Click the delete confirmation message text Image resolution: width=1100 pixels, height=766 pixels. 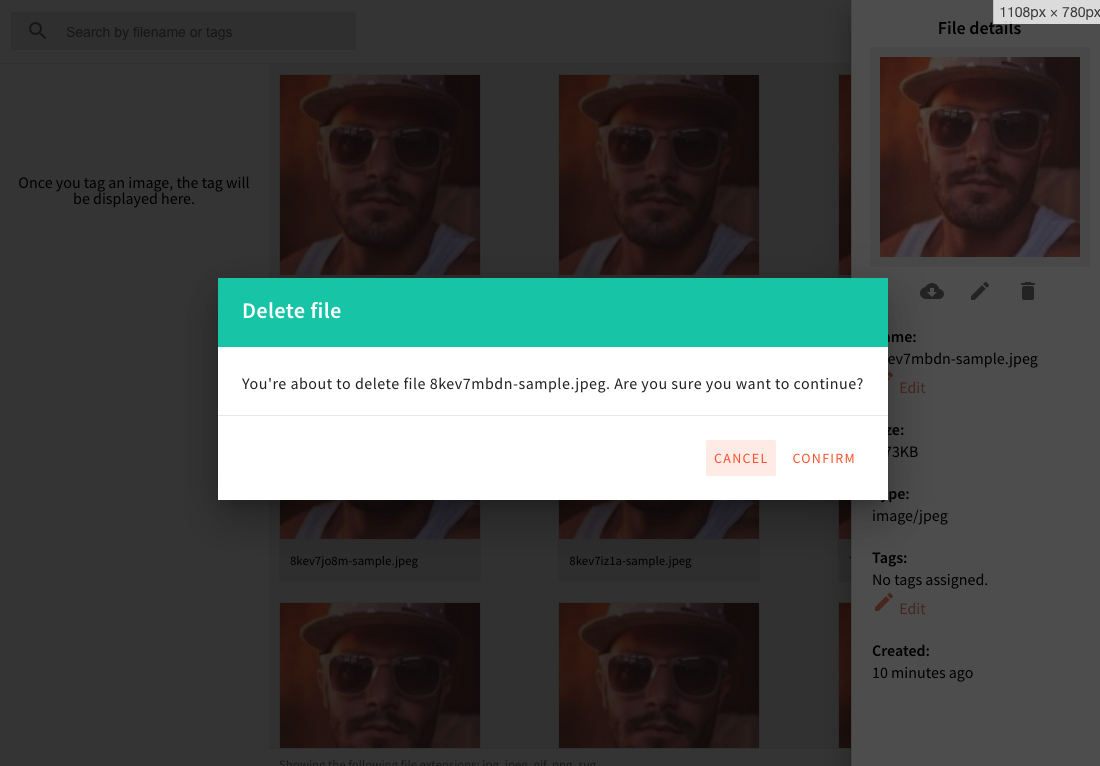tap(552, 384)
